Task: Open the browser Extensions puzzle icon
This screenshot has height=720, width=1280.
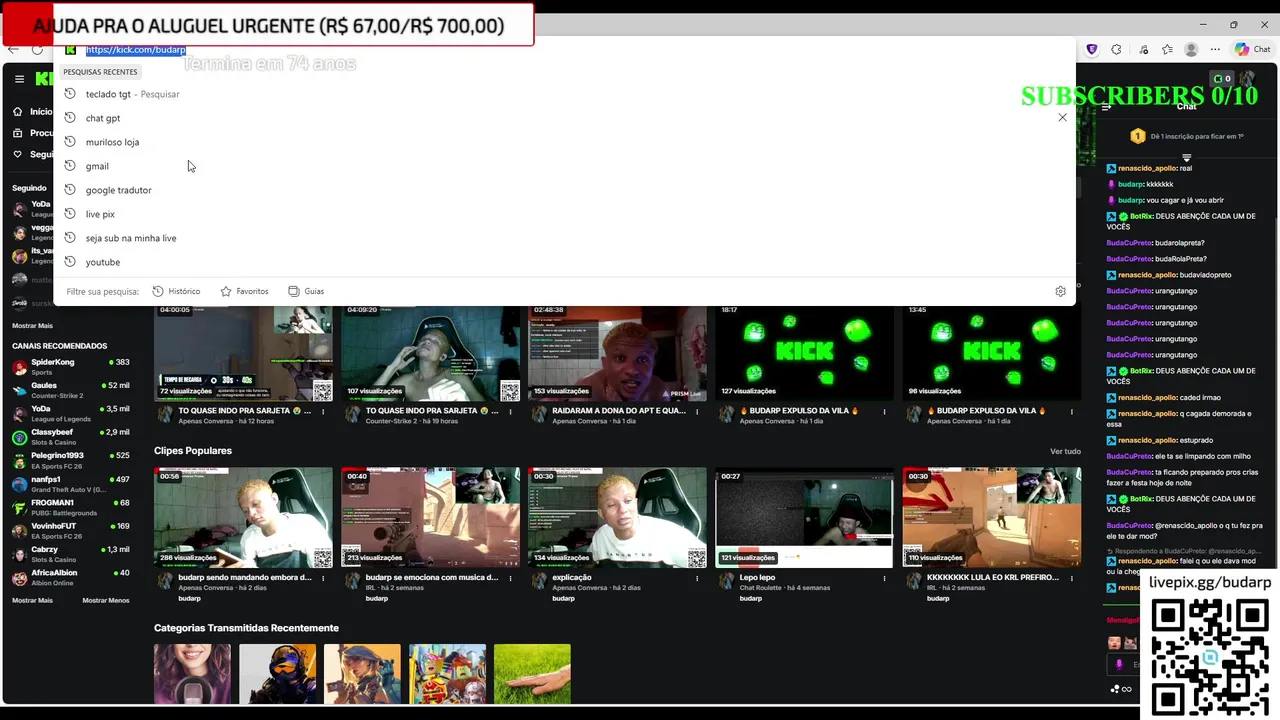Action: pos(1116,50)
